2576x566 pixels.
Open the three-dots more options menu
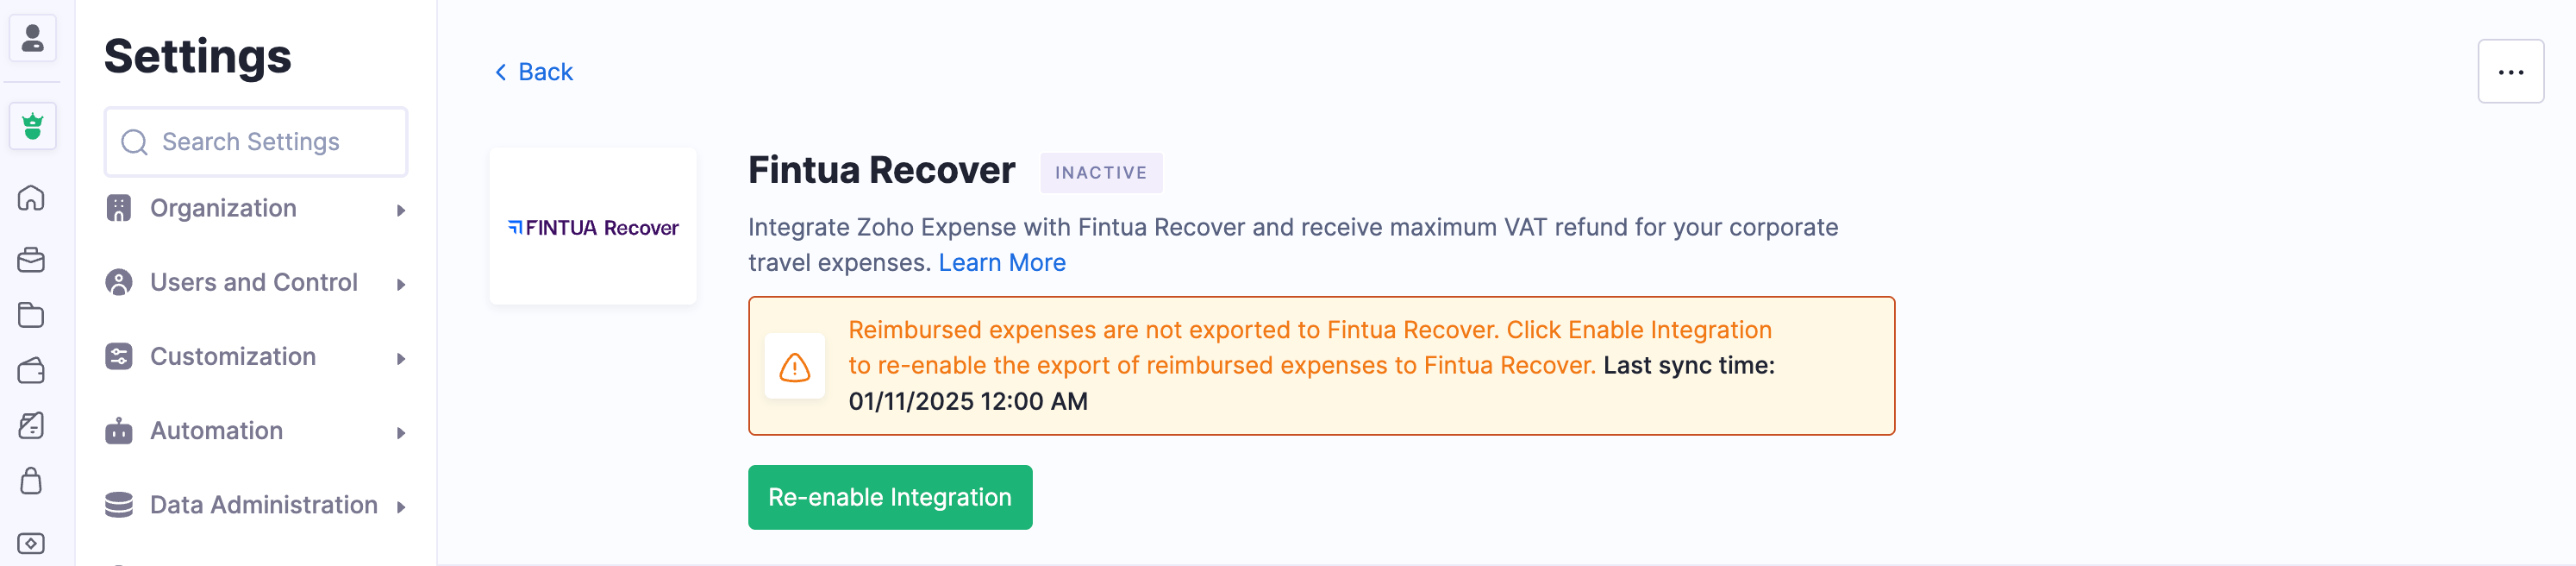point(2510,72)
